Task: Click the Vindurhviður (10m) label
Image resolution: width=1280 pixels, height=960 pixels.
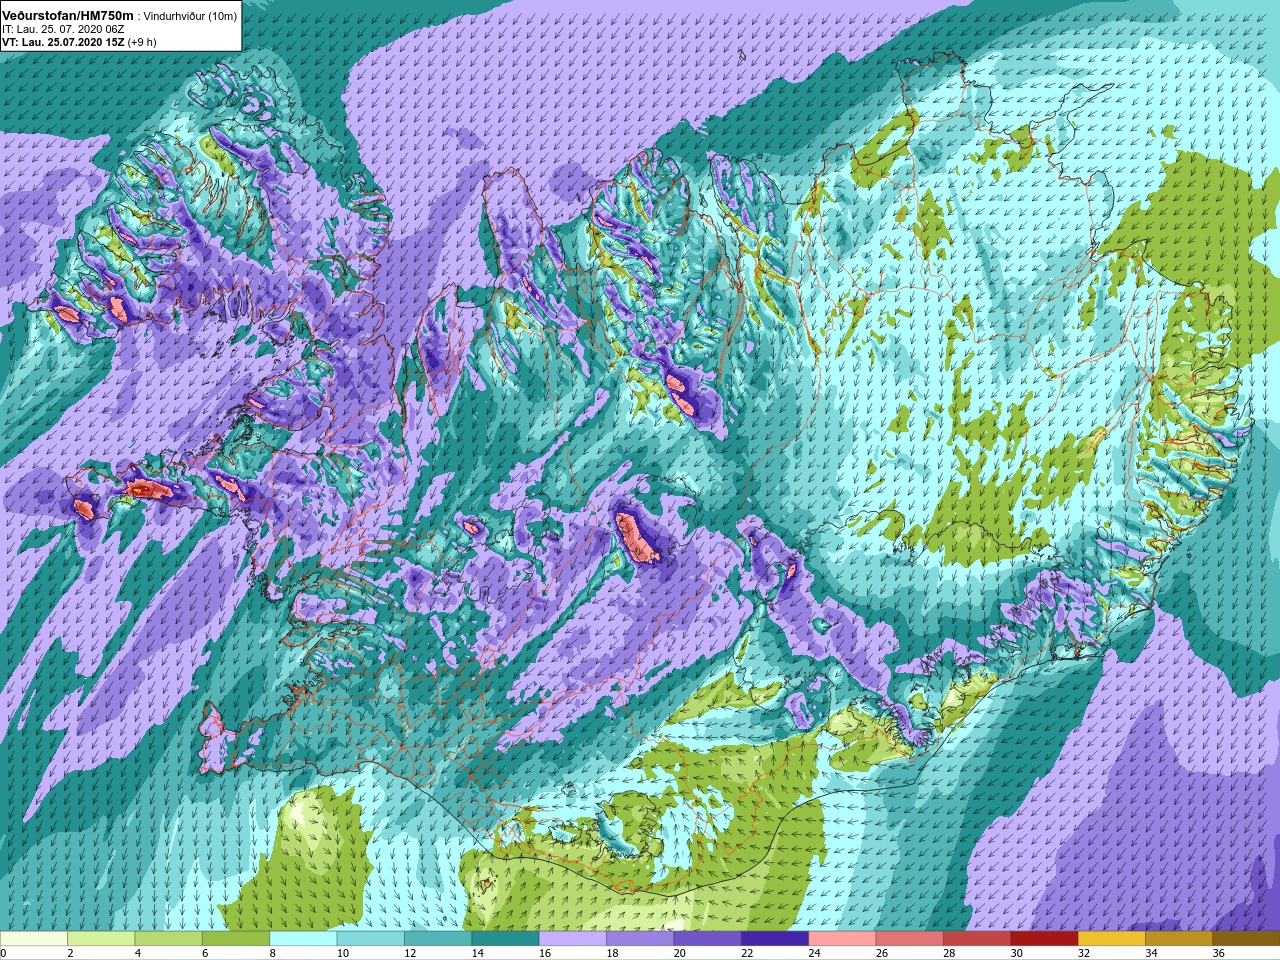Action: click(x=190, y=16)
